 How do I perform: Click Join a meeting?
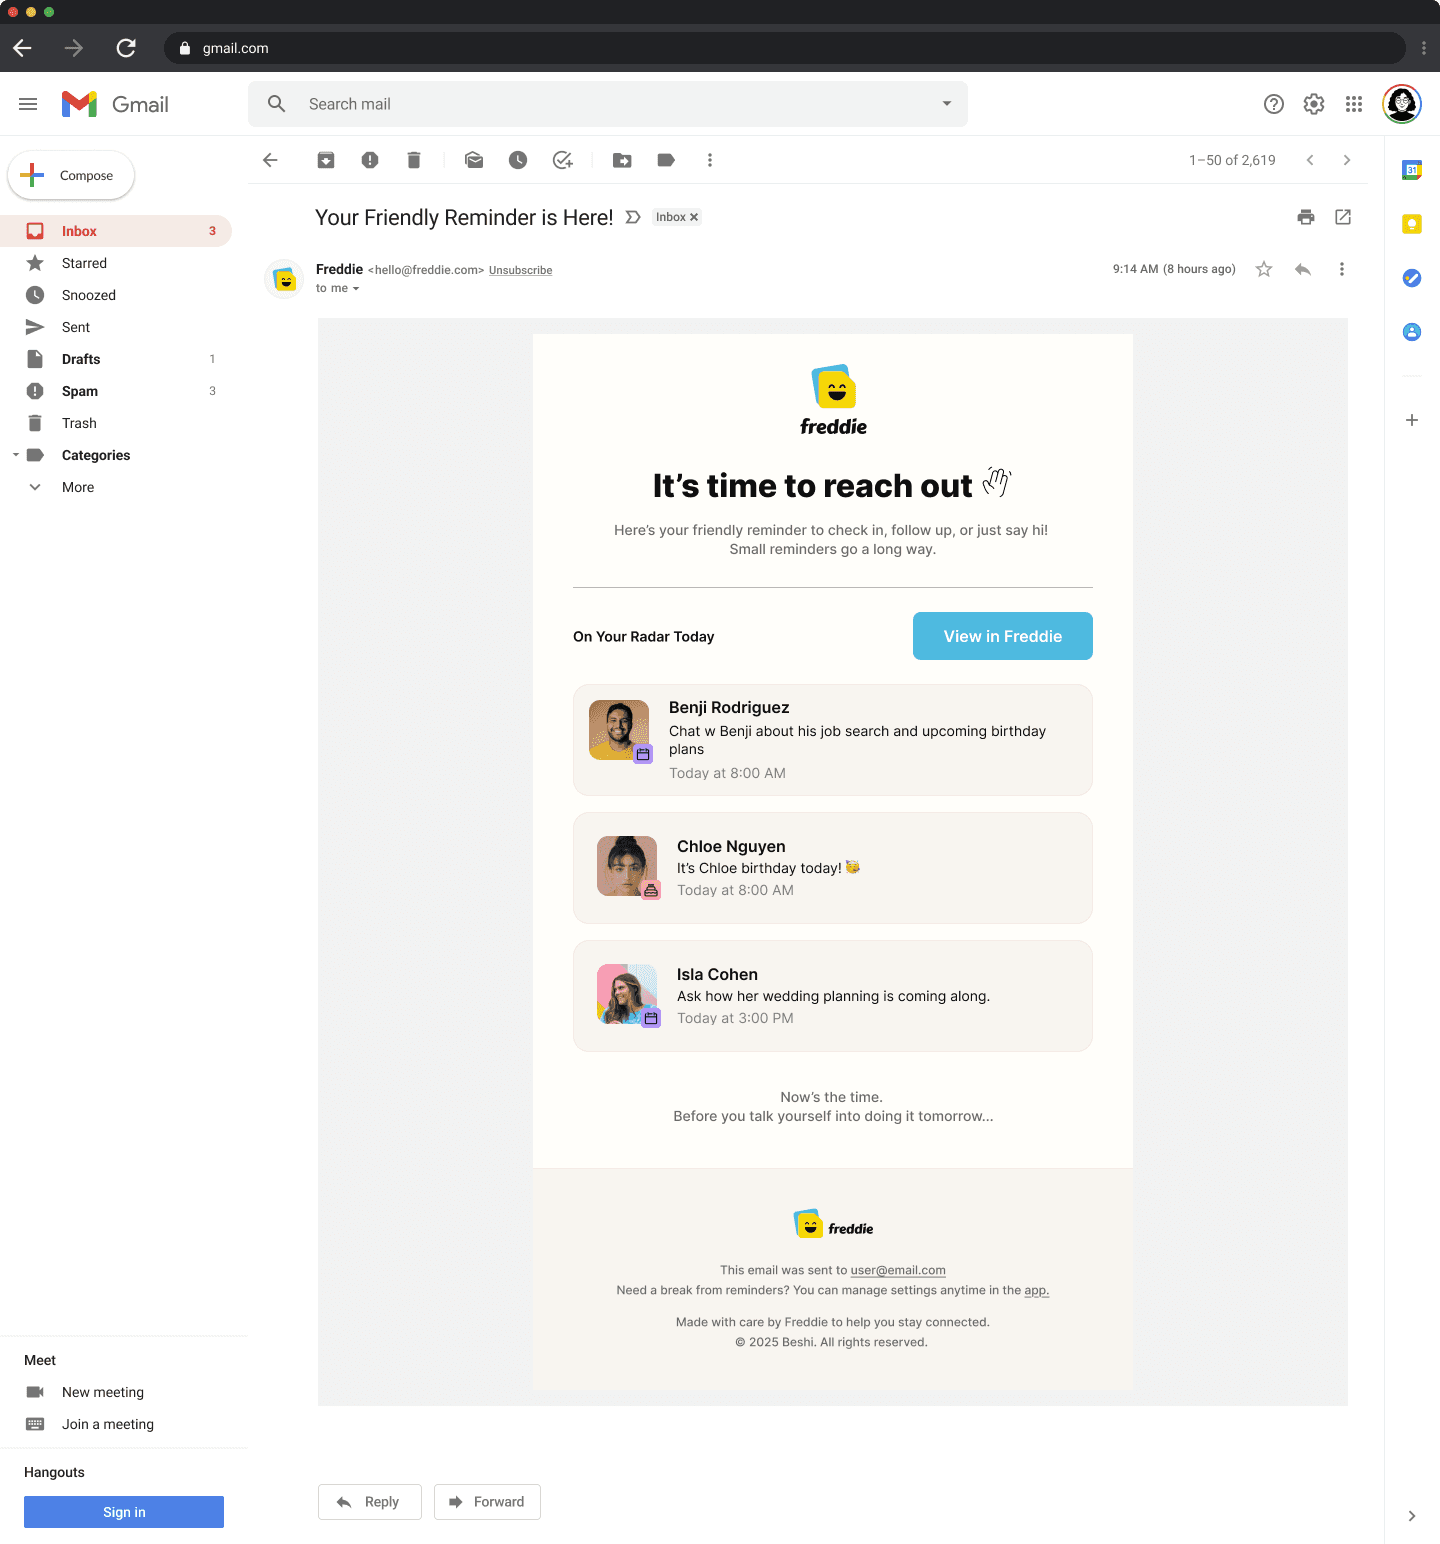[108, 1424]
